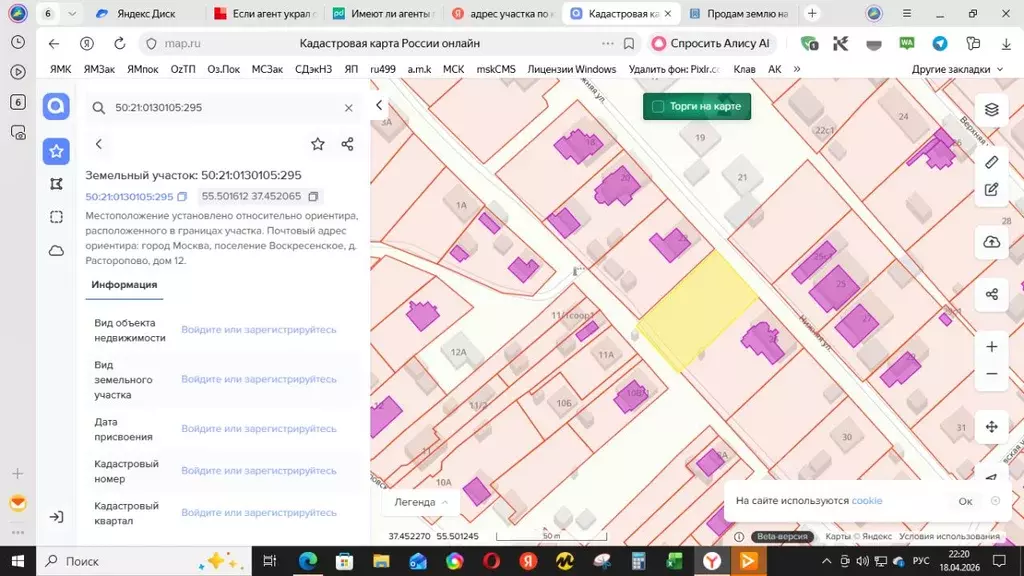Share the parcel card via share icon
This screenshot has width=1024, height=576.
point(347,144)
